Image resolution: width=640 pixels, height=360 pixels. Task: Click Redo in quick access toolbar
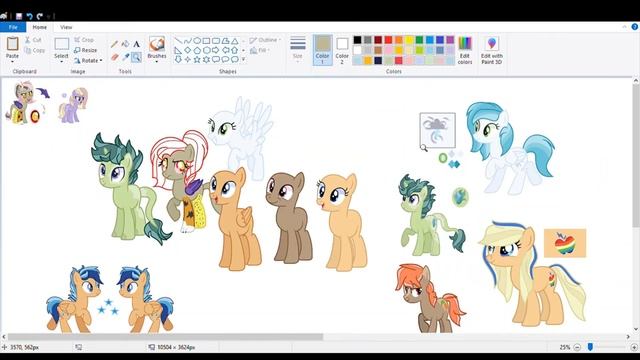click(40, 16)
